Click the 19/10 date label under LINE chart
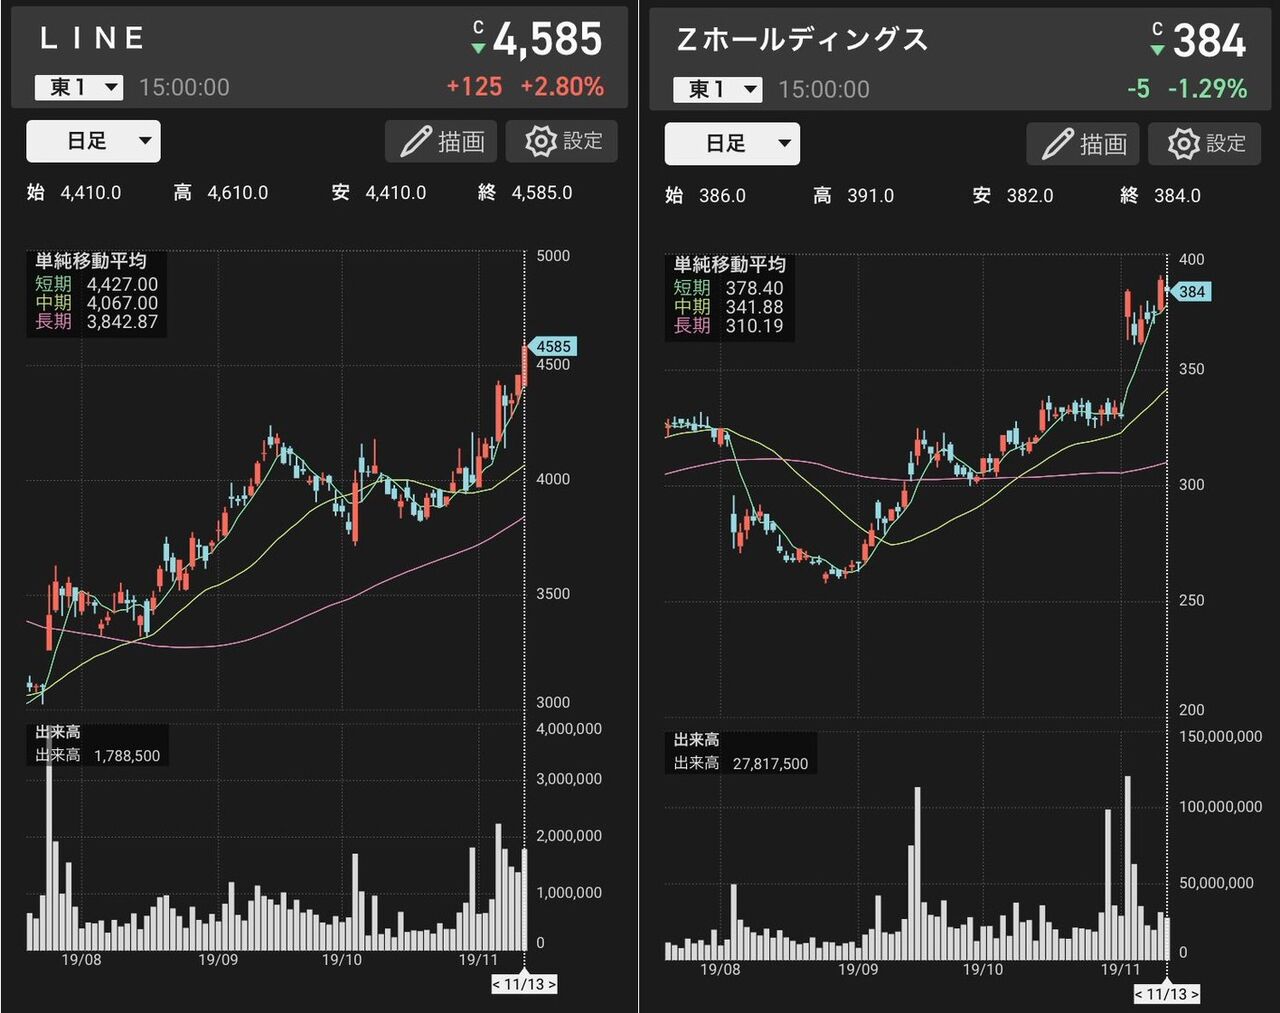This screenshot has height=1013, width=1280. point(341,960)
